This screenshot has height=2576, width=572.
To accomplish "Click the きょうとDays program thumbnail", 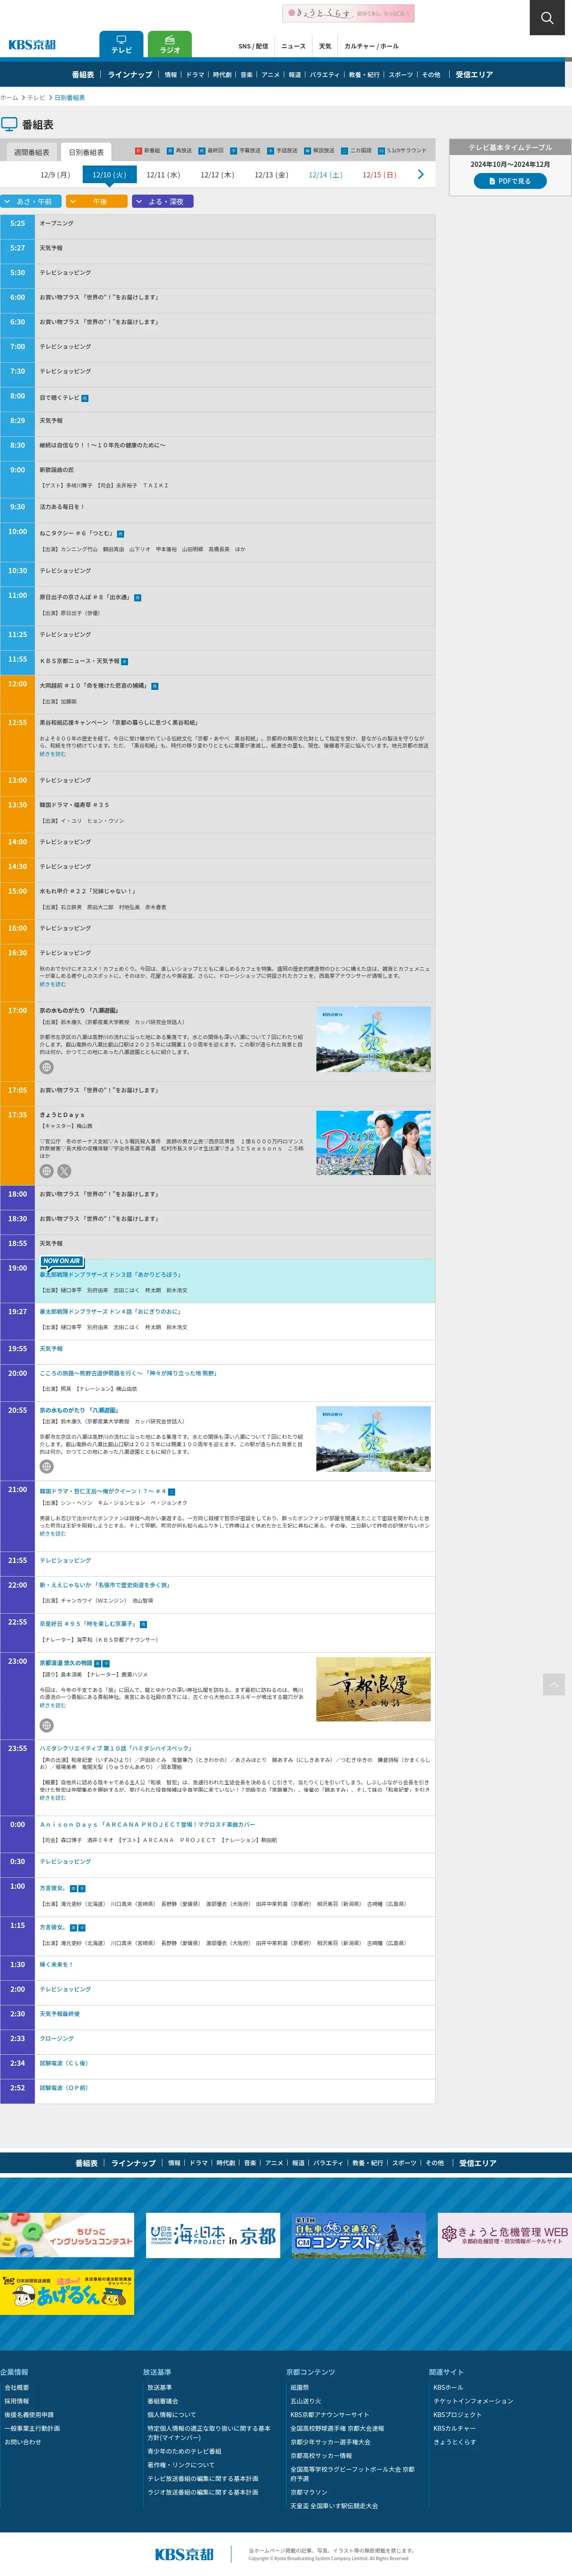I will [373, 1143].
